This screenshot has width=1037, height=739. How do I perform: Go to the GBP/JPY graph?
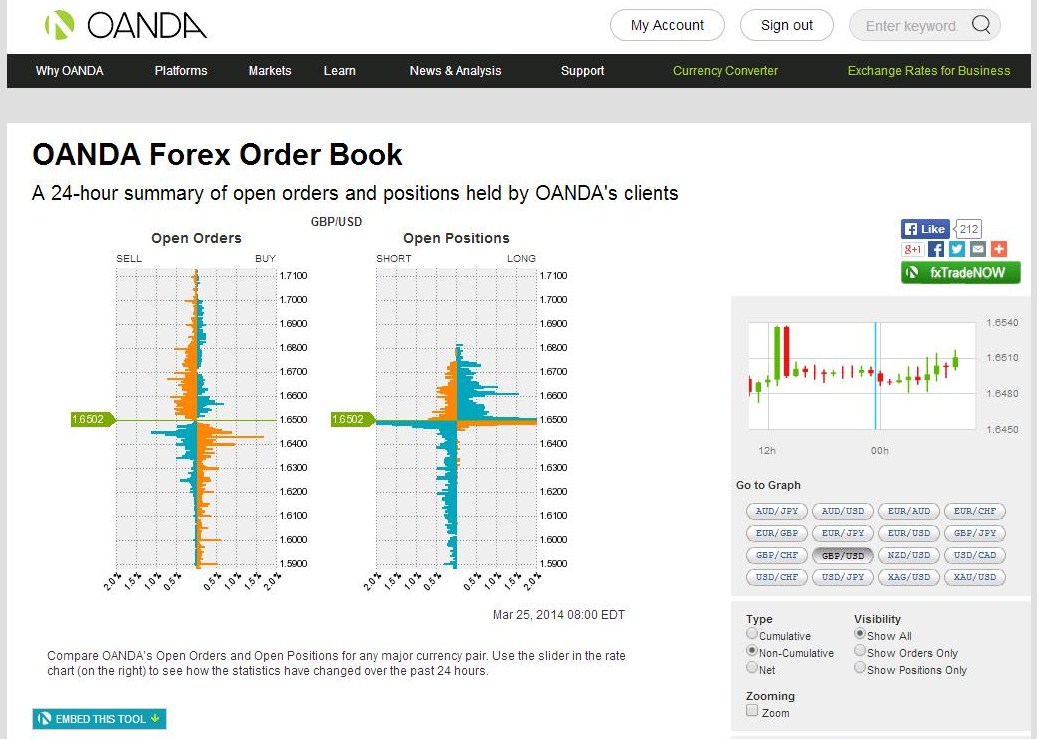[x=975, y=533]
